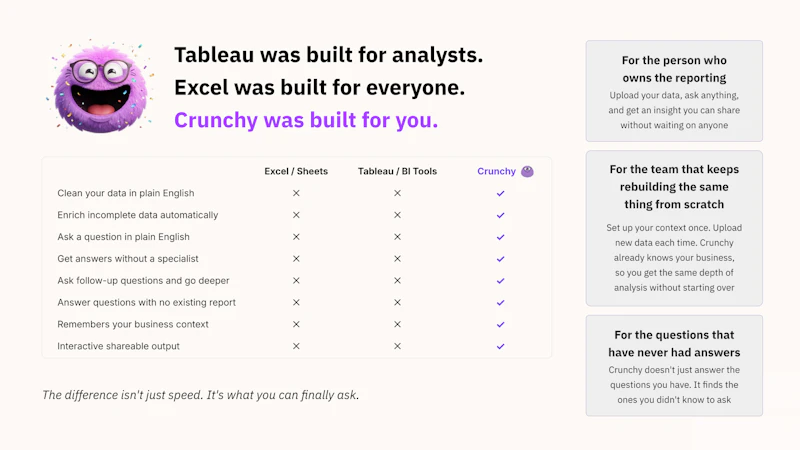Click Crunchy checkmark for Interactive shareable output
The image size is (800, 450).
(x=501, y=346)
